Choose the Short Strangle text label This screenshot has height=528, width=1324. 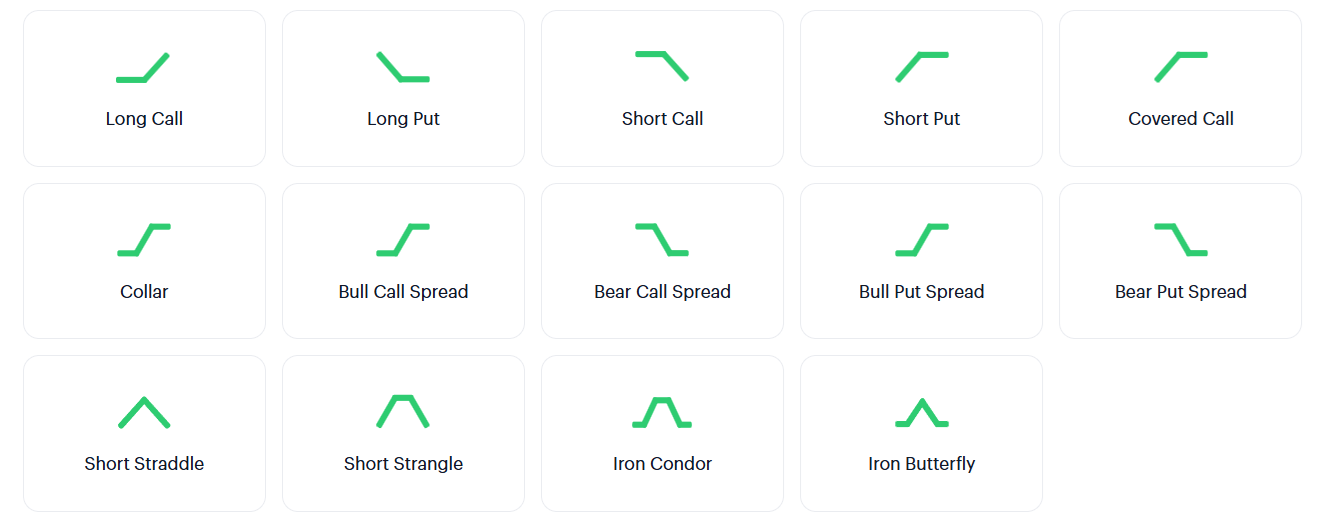(403, 464)
